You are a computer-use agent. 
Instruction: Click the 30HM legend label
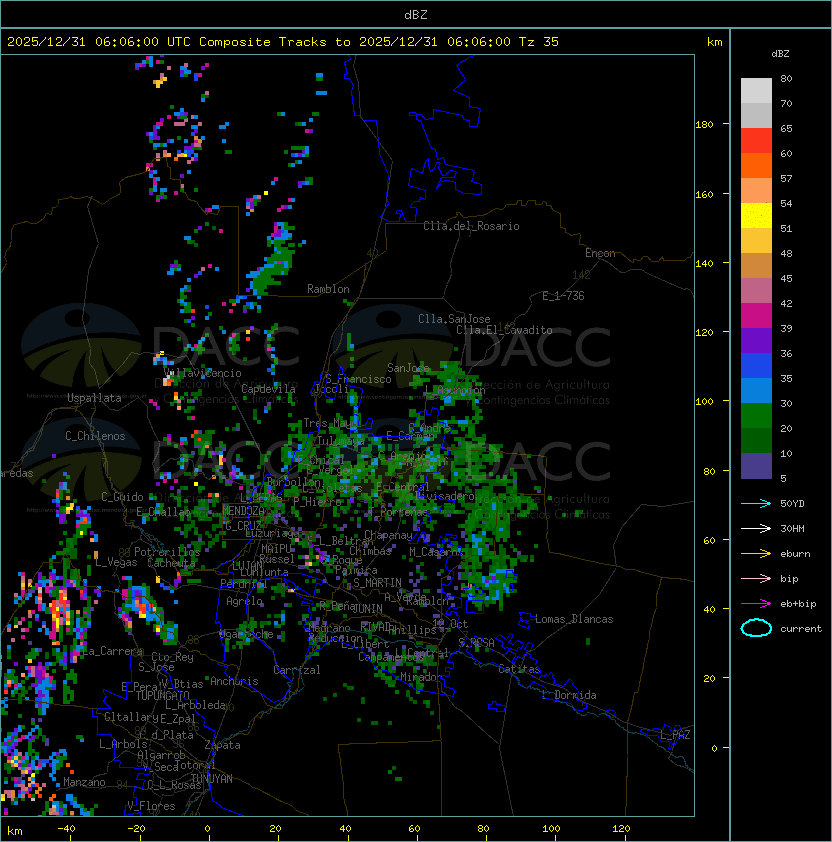pos(792,528)
